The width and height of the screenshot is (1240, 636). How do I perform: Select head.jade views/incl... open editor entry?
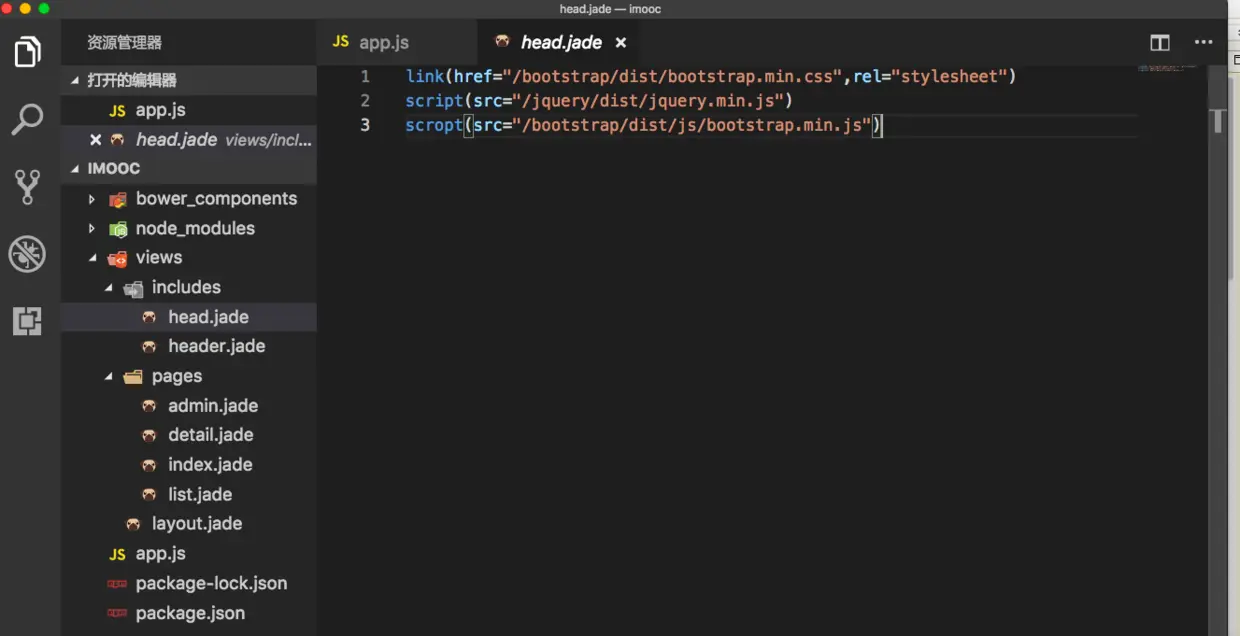point(189,140)
